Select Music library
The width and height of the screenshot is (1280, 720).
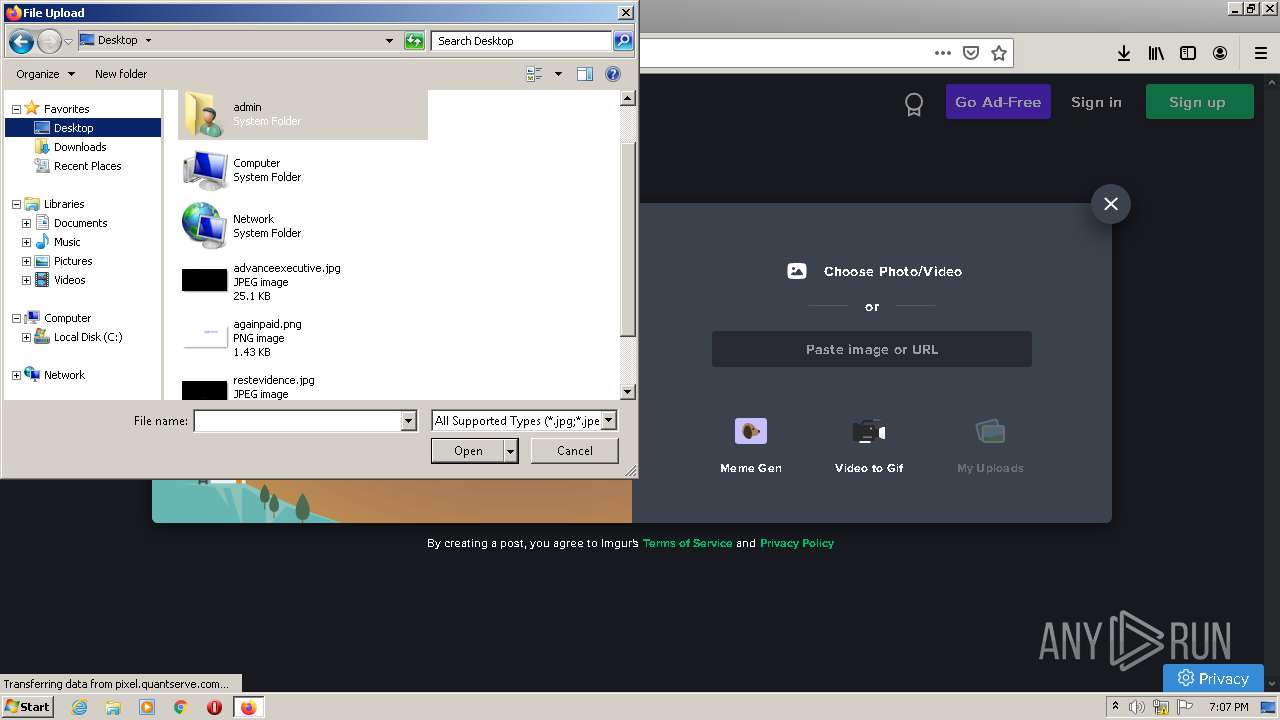[67, 242]
